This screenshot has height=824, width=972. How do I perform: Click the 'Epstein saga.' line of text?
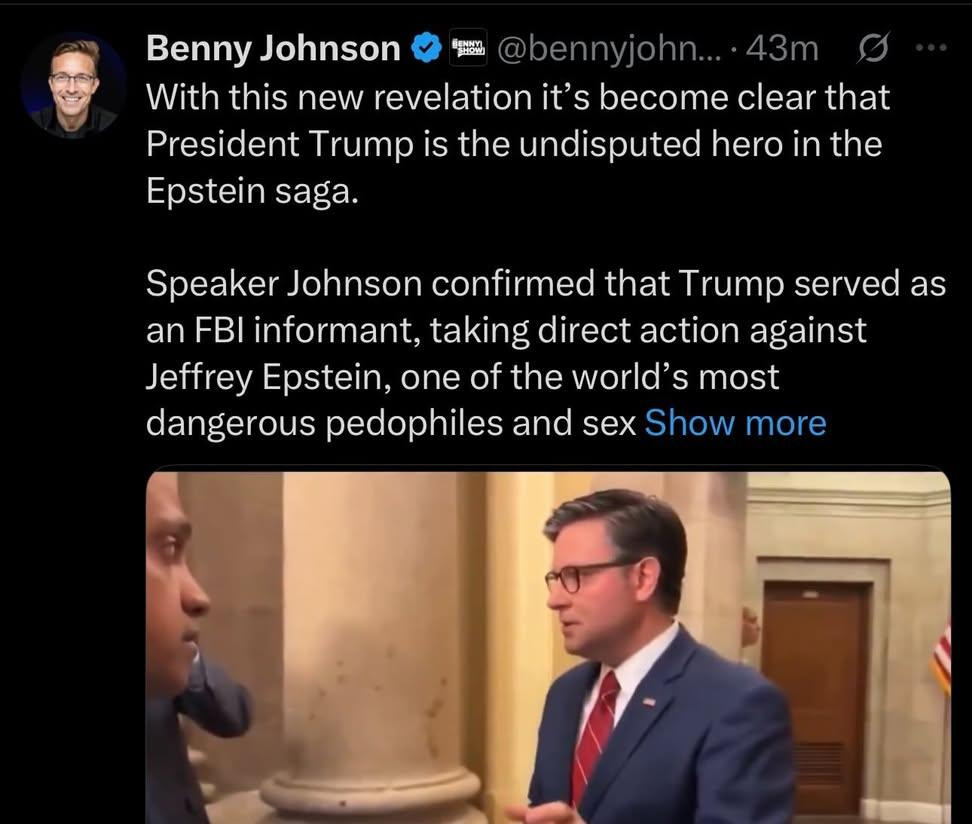point(252,191)
